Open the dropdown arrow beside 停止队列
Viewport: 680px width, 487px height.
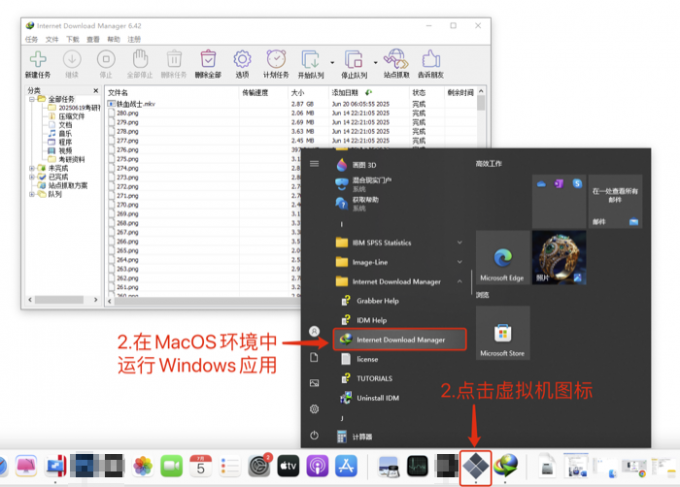(x=376, y=62)
